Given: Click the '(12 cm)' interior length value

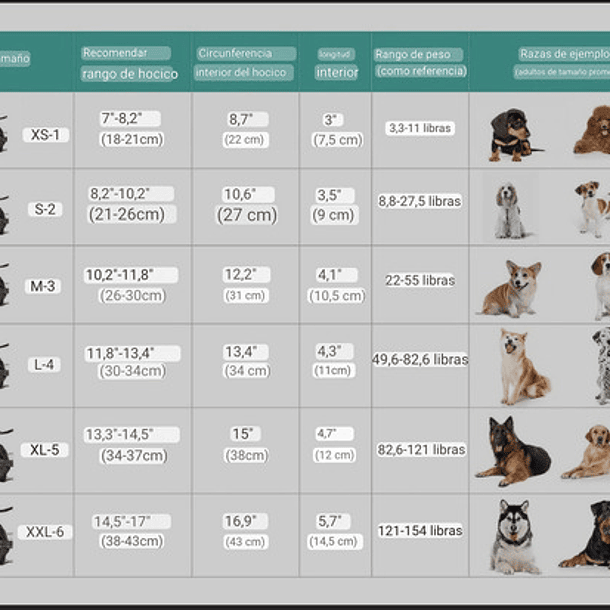Looking at the screenshot, I should (334, 455).
